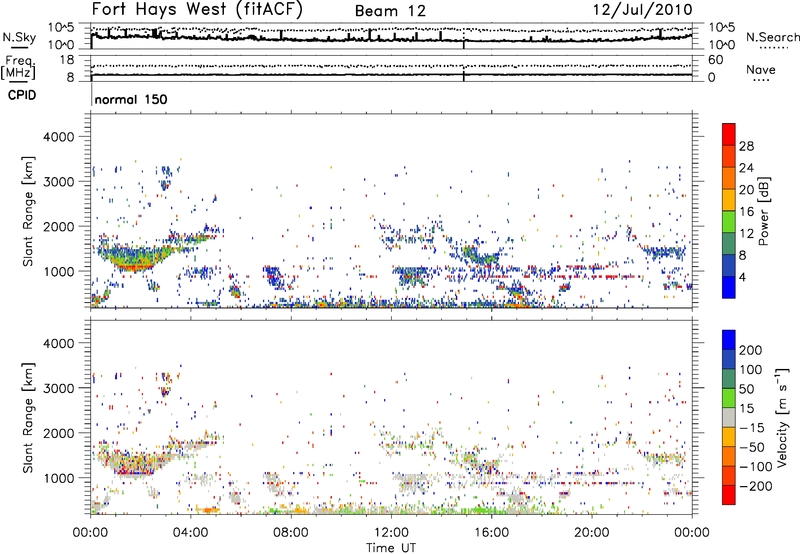Click the '20' Power colorbar value
The width and height of the screenshot is (800, 554).
[x=746, y=190]
